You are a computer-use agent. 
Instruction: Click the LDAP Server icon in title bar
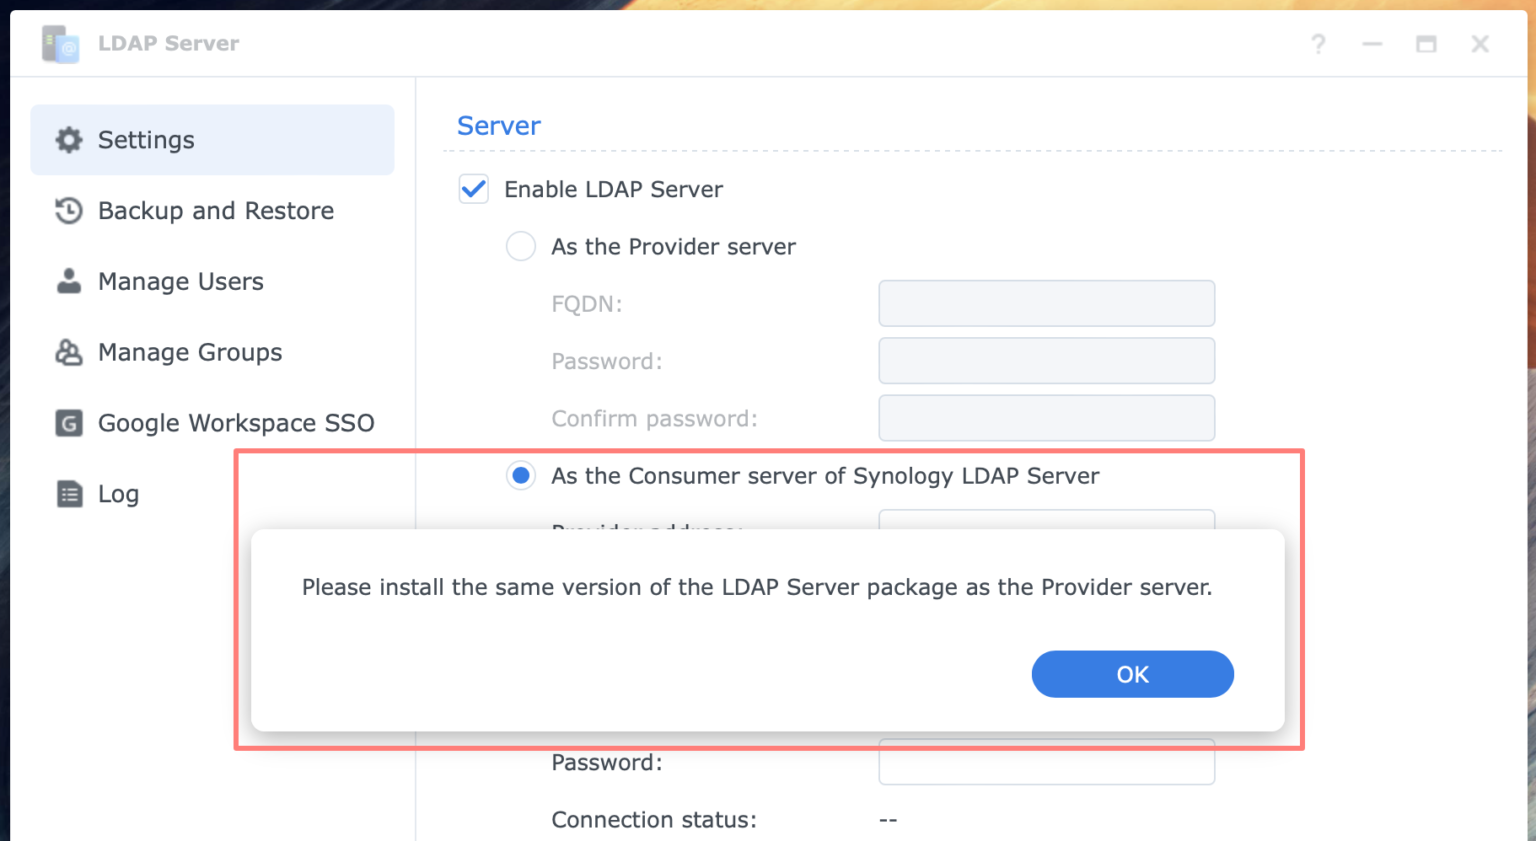[60, 43]
